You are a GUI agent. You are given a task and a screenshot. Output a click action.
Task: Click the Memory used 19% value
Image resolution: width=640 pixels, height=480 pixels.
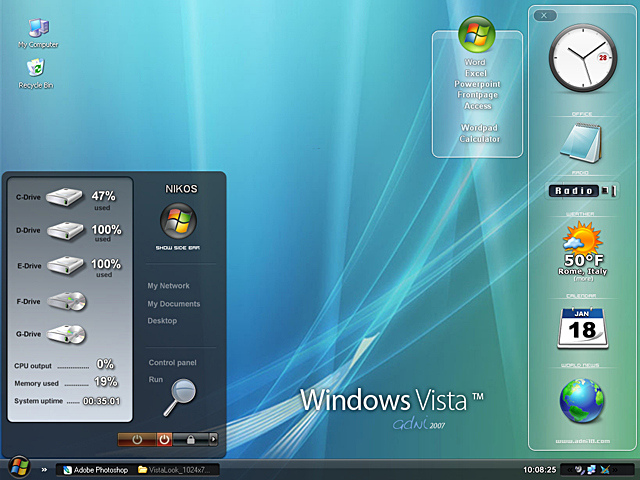(106, 382)
